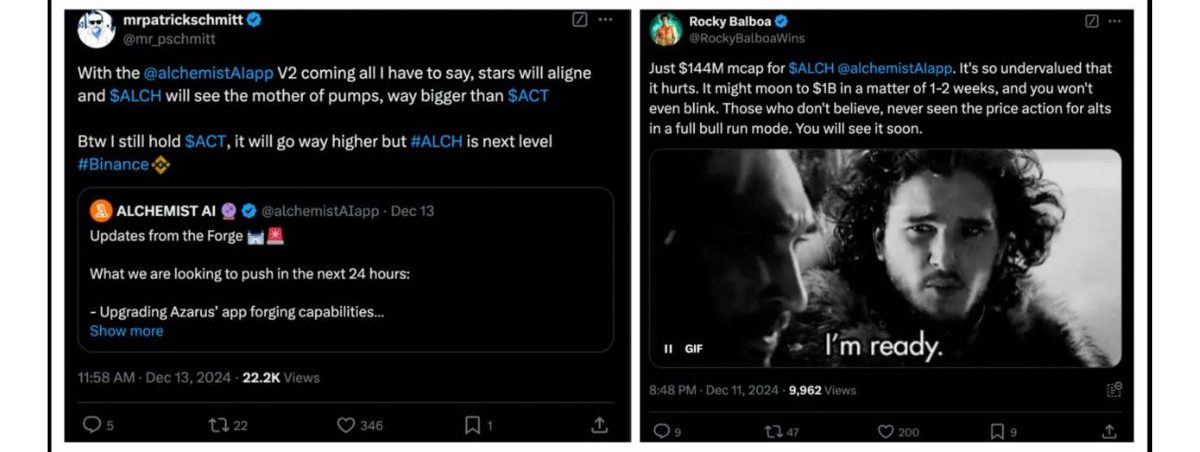1200x452 pixels.
Task: Share mrpatrickschmitt's tweet via share icon
Action: (x=599, y=425)
